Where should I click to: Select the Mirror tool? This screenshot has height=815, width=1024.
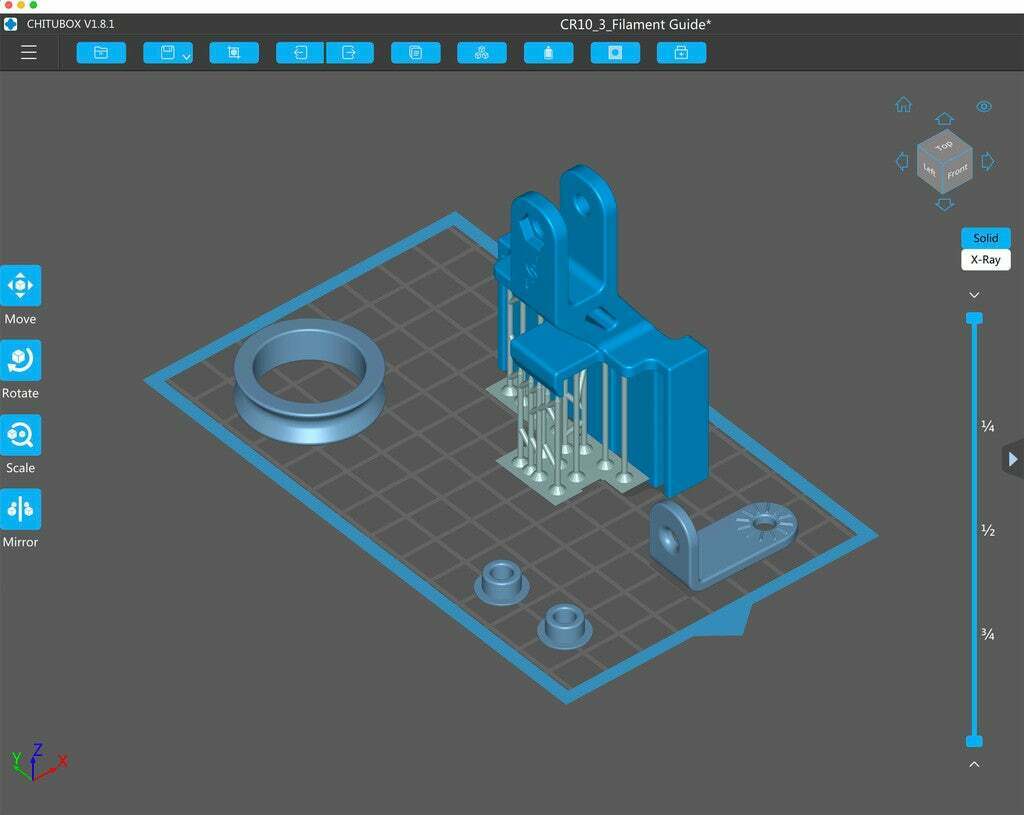click(x=20, y=509)
